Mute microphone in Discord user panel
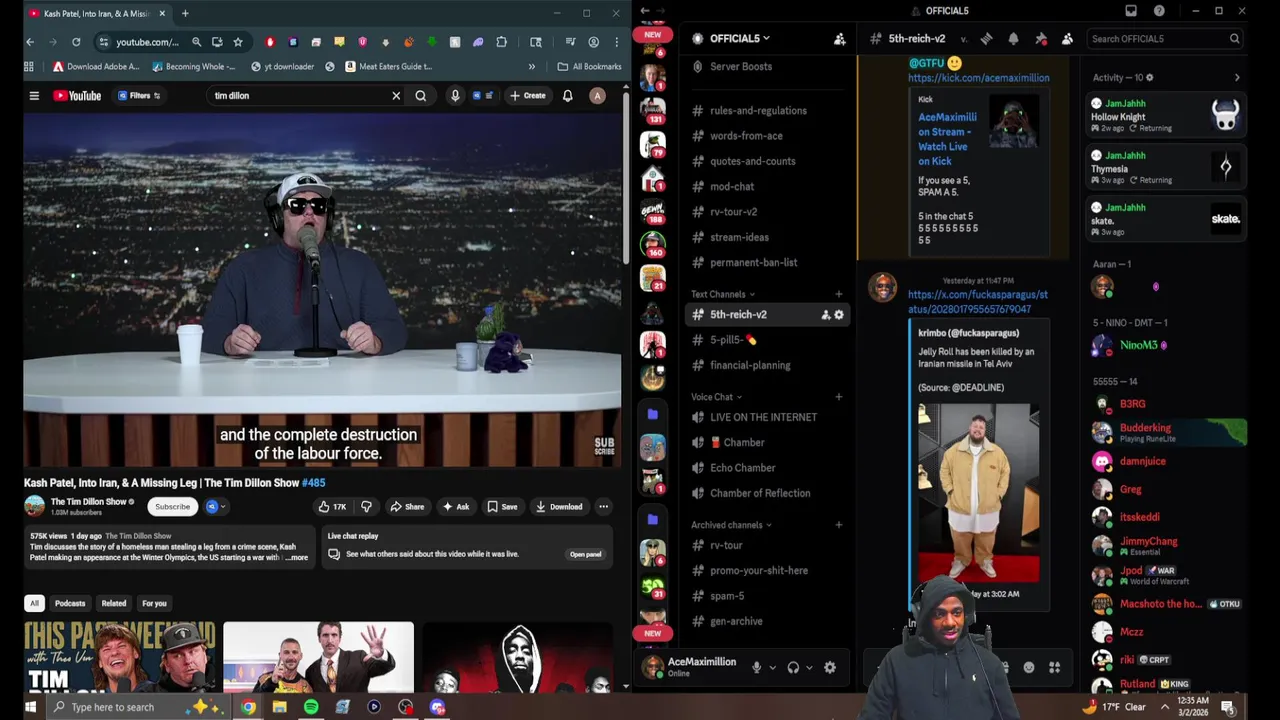 pyautogui.click(x=757, y=668)
